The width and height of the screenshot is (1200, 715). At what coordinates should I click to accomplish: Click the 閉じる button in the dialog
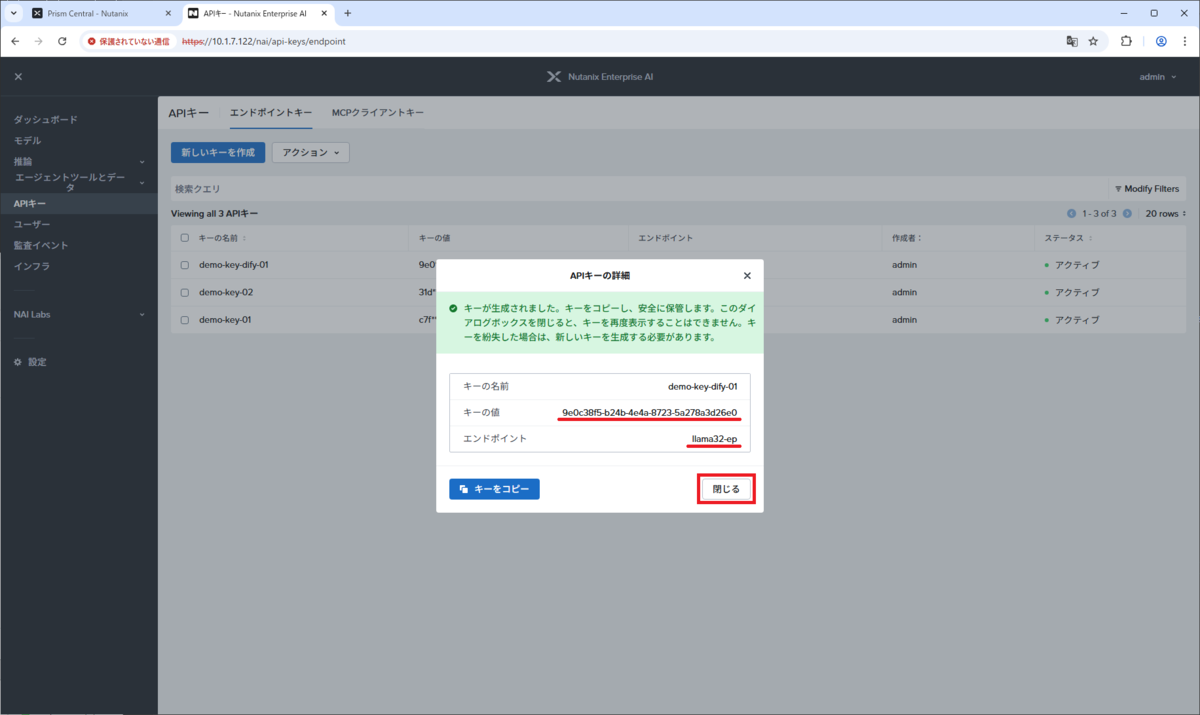[726, 489]
